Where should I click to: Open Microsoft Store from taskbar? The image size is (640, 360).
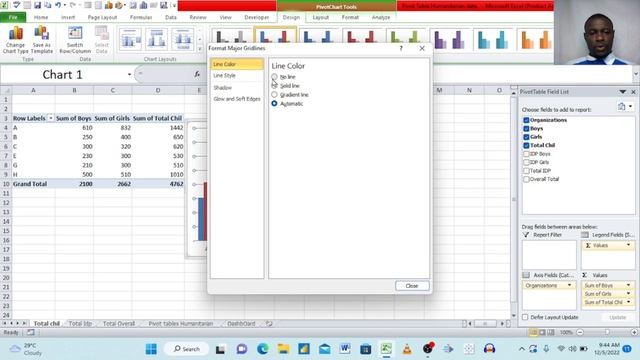click(365, 349)
